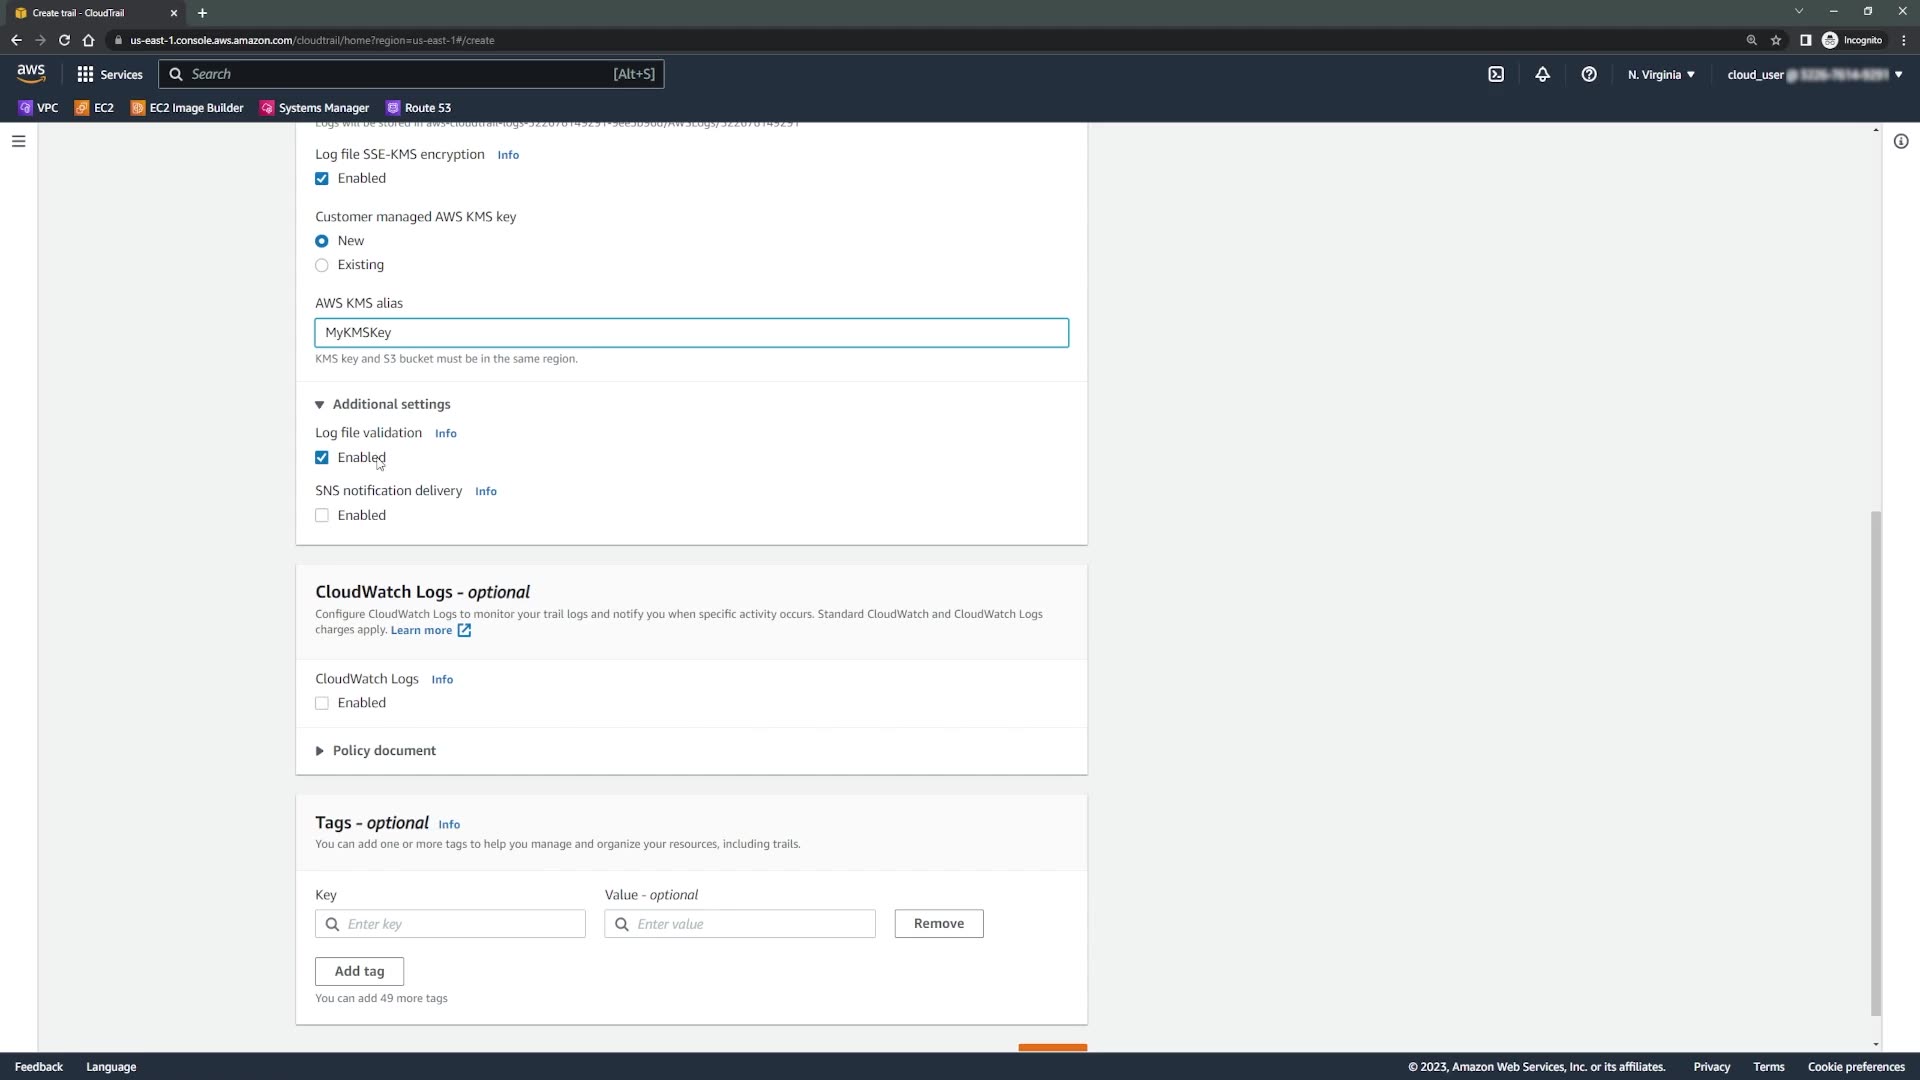Open the left hamburger navigation menu

coord(18,141)
